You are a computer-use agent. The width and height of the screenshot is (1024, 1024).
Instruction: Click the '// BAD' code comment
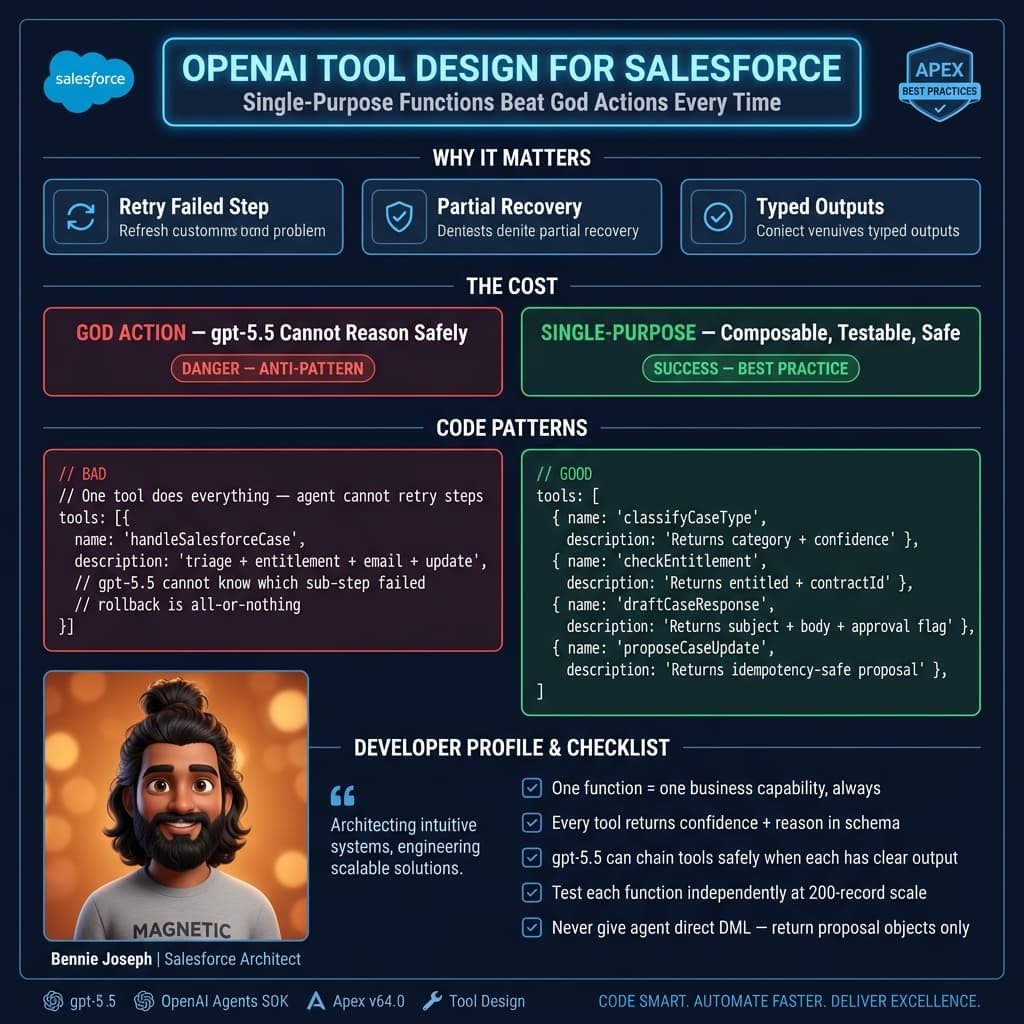pyautogui.click(x=82, y=473)
